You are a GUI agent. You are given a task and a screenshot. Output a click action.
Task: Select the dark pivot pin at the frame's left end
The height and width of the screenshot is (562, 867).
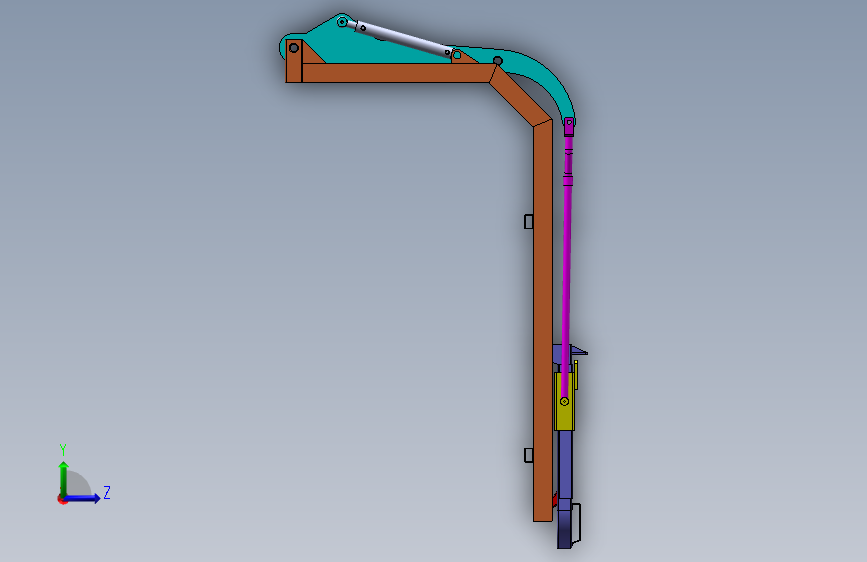click(294, 48)
